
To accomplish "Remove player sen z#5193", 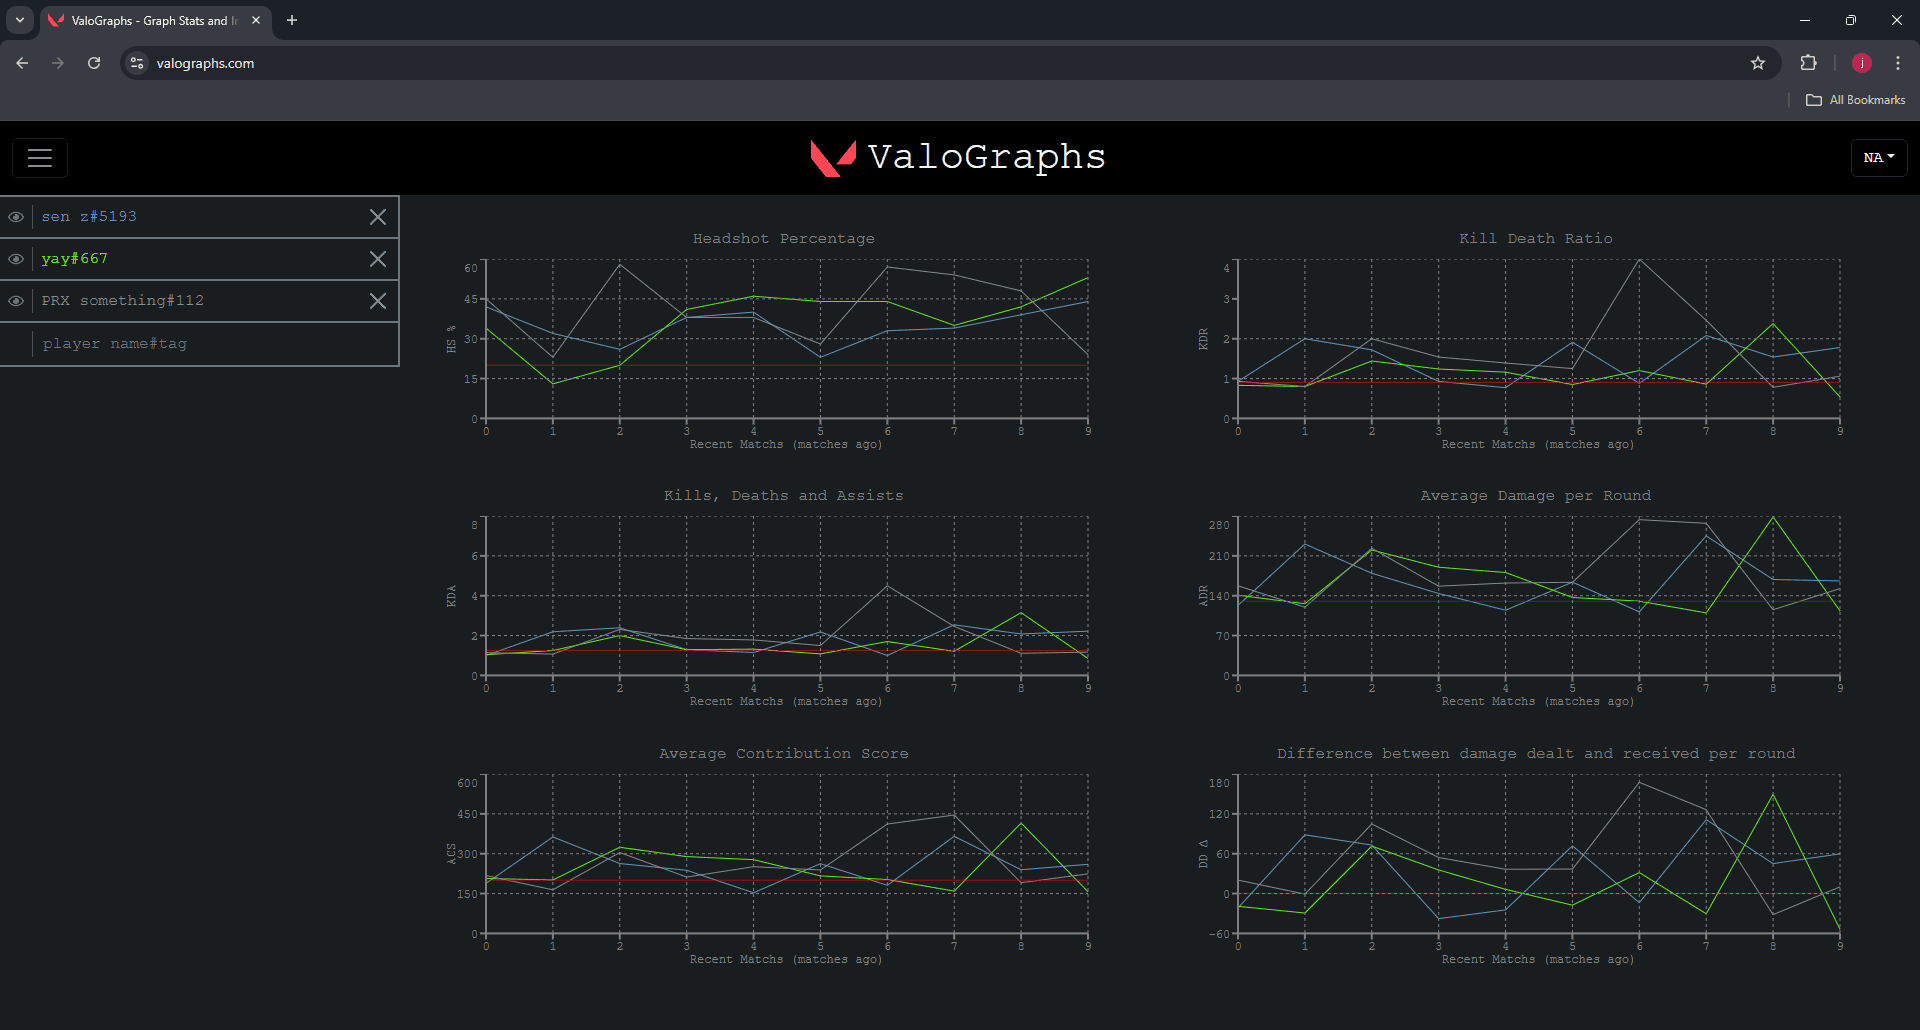I will (x=378, y=217).
